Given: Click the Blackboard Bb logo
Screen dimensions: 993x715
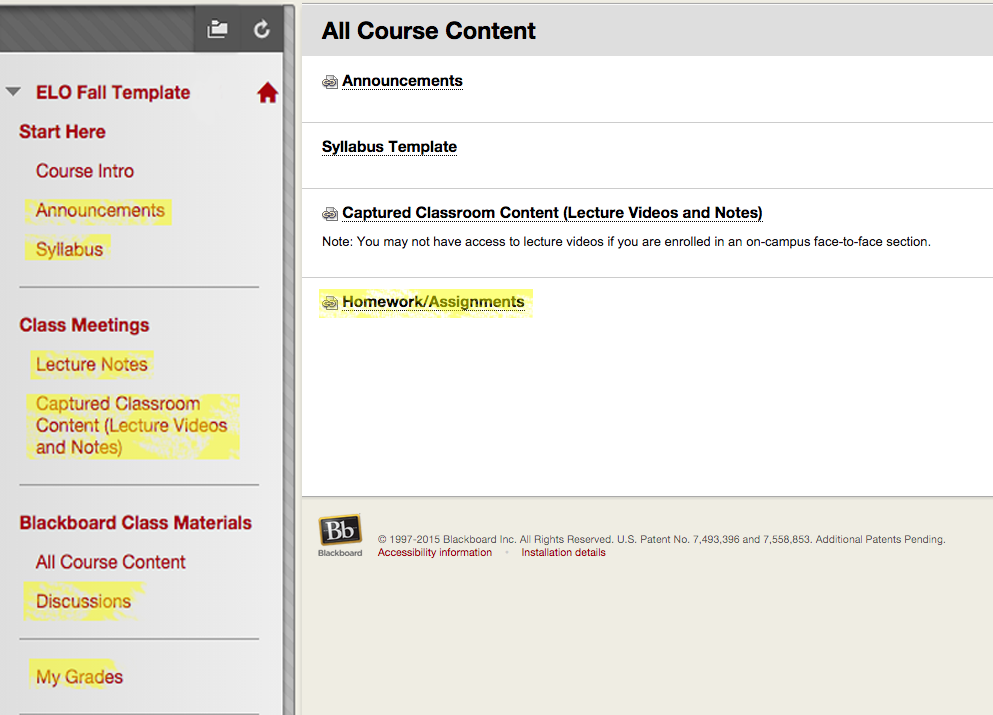Looking at the screenshot, I should pos(340,536).
